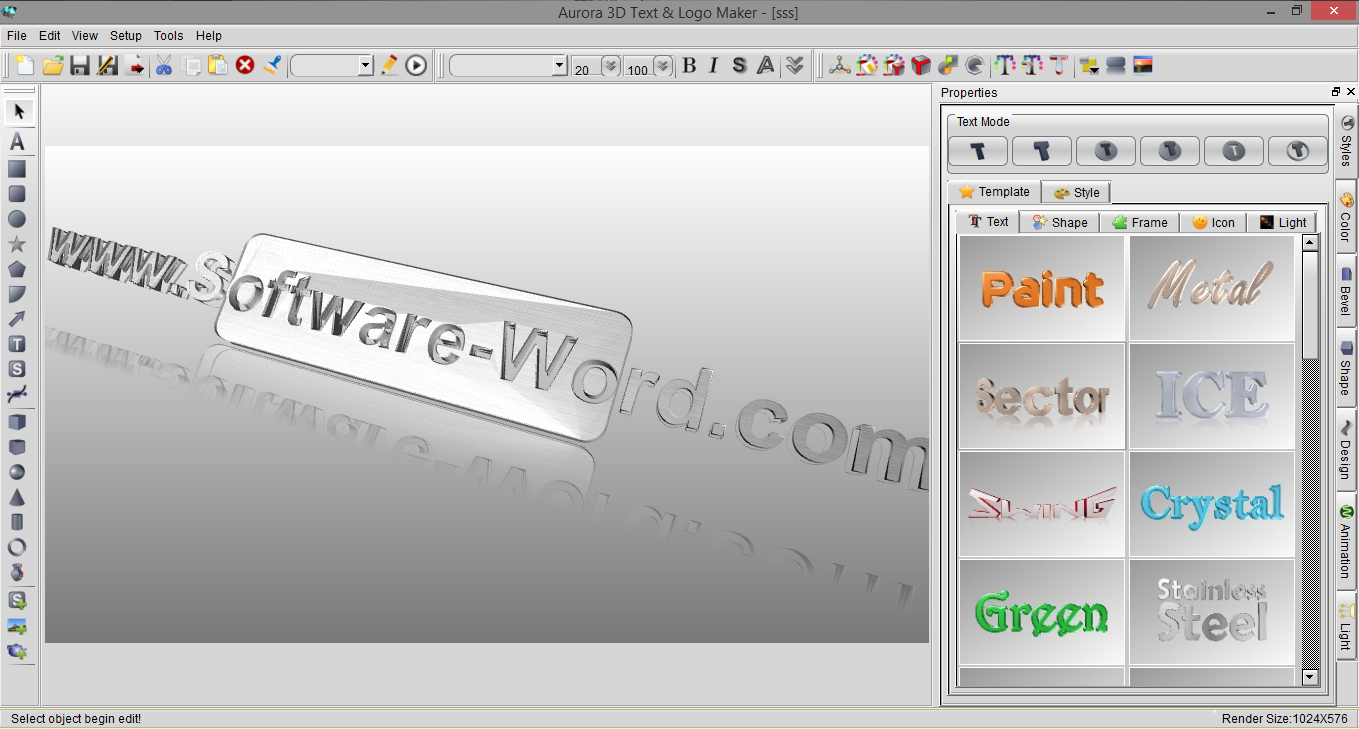Select the second Text Mode button
1359x729 pixels.
click(1042, 151)
